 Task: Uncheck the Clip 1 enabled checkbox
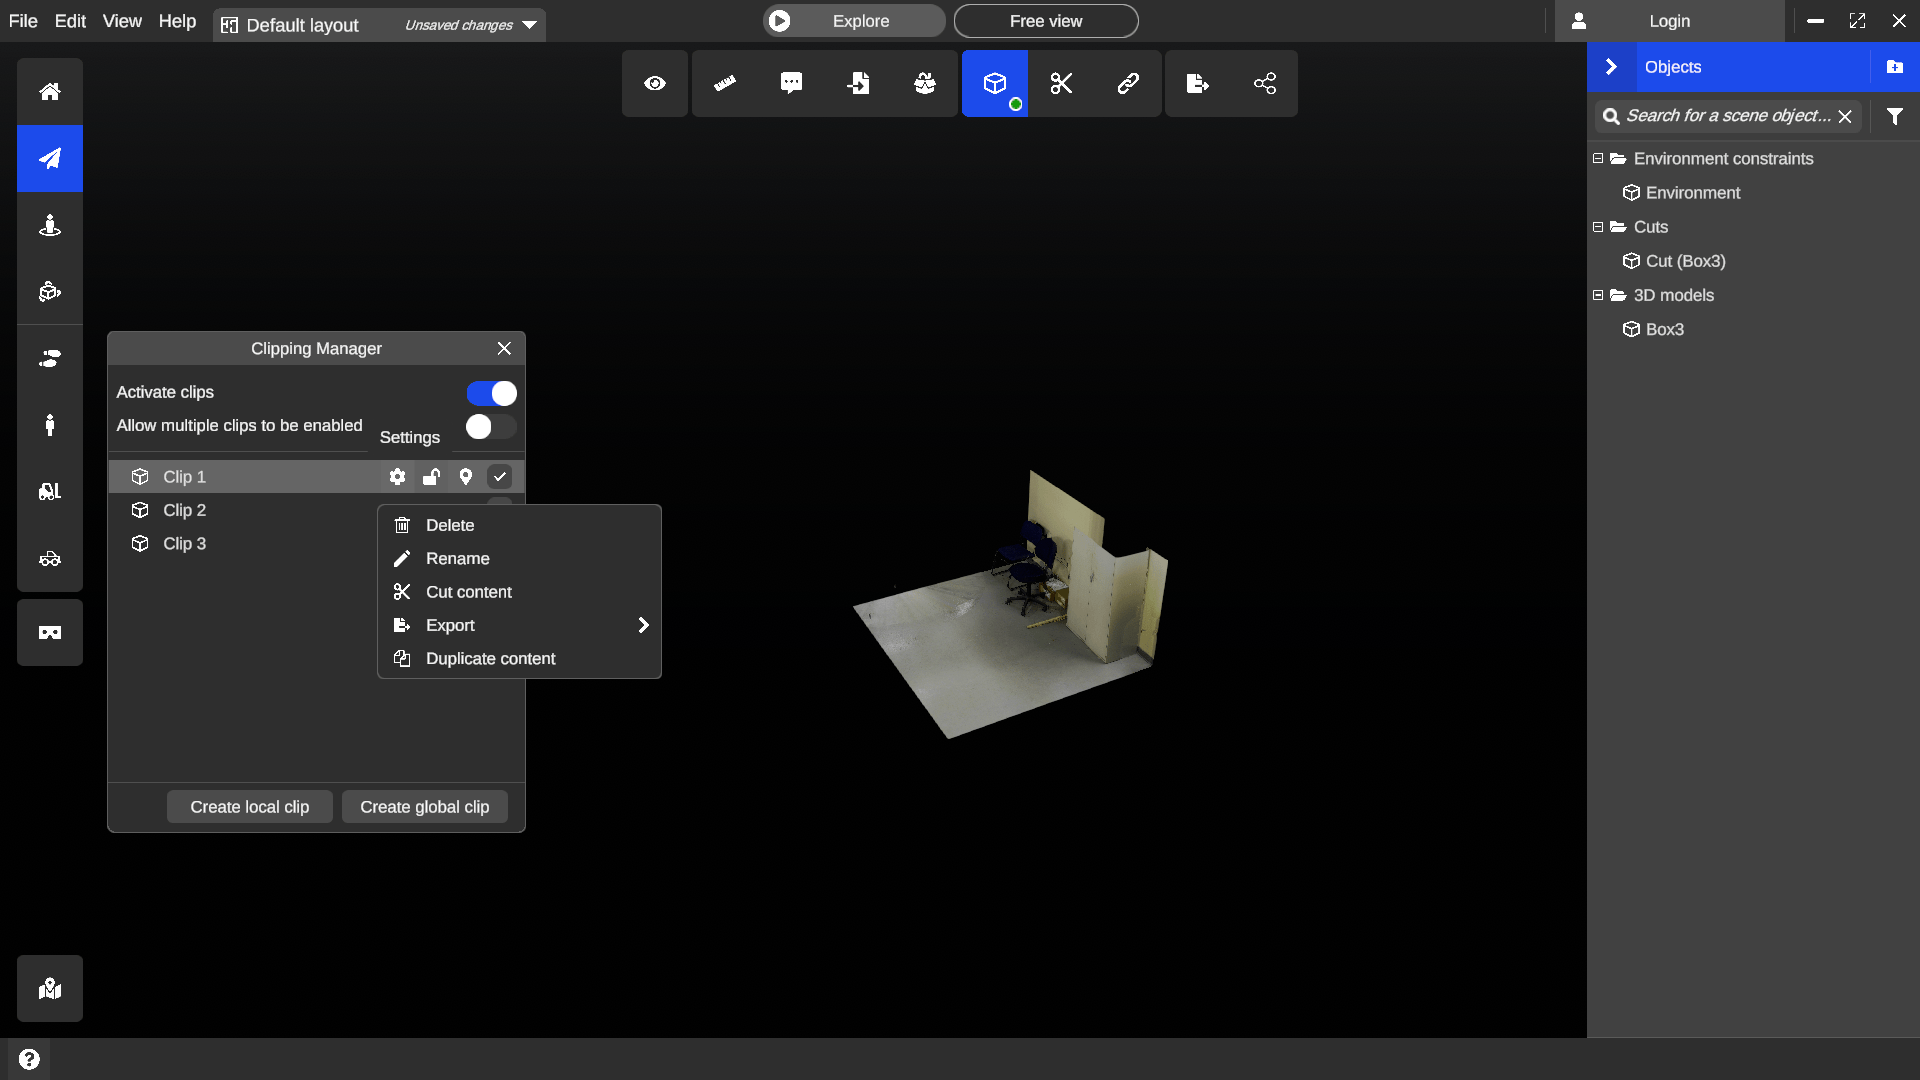pyautogui.click(x=499, y=477)
